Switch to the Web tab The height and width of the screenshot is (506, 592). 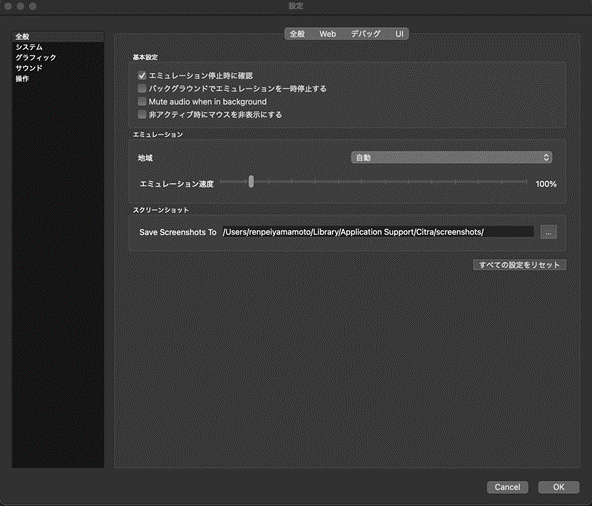(327, 34)
